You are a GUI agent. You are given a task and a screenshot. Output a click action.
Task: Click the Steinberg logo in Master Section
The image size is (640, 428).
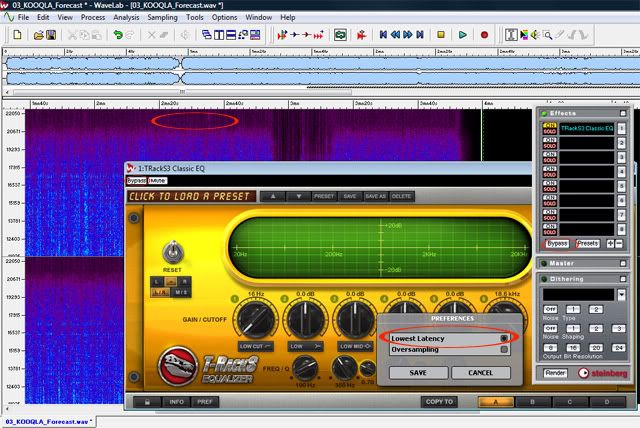point(602,373)
